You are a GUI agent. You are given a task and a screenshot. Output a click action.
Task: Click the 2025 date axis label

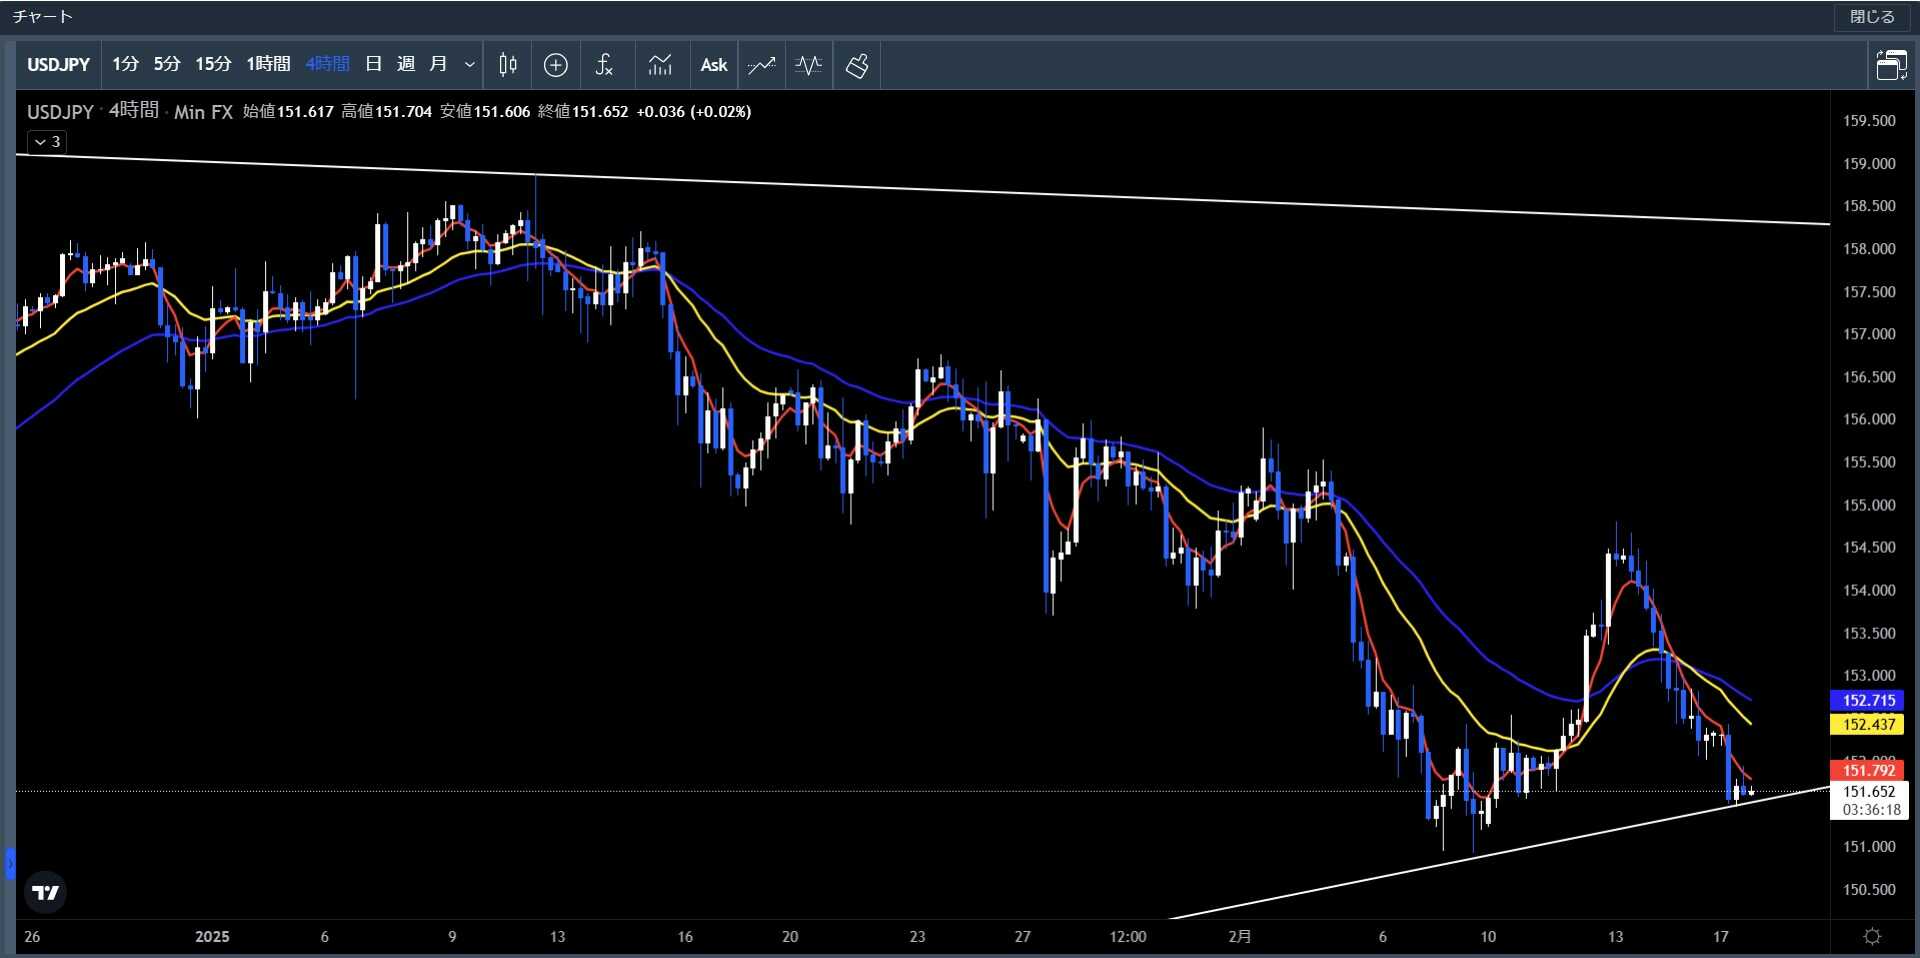click(x=212, y=936)
